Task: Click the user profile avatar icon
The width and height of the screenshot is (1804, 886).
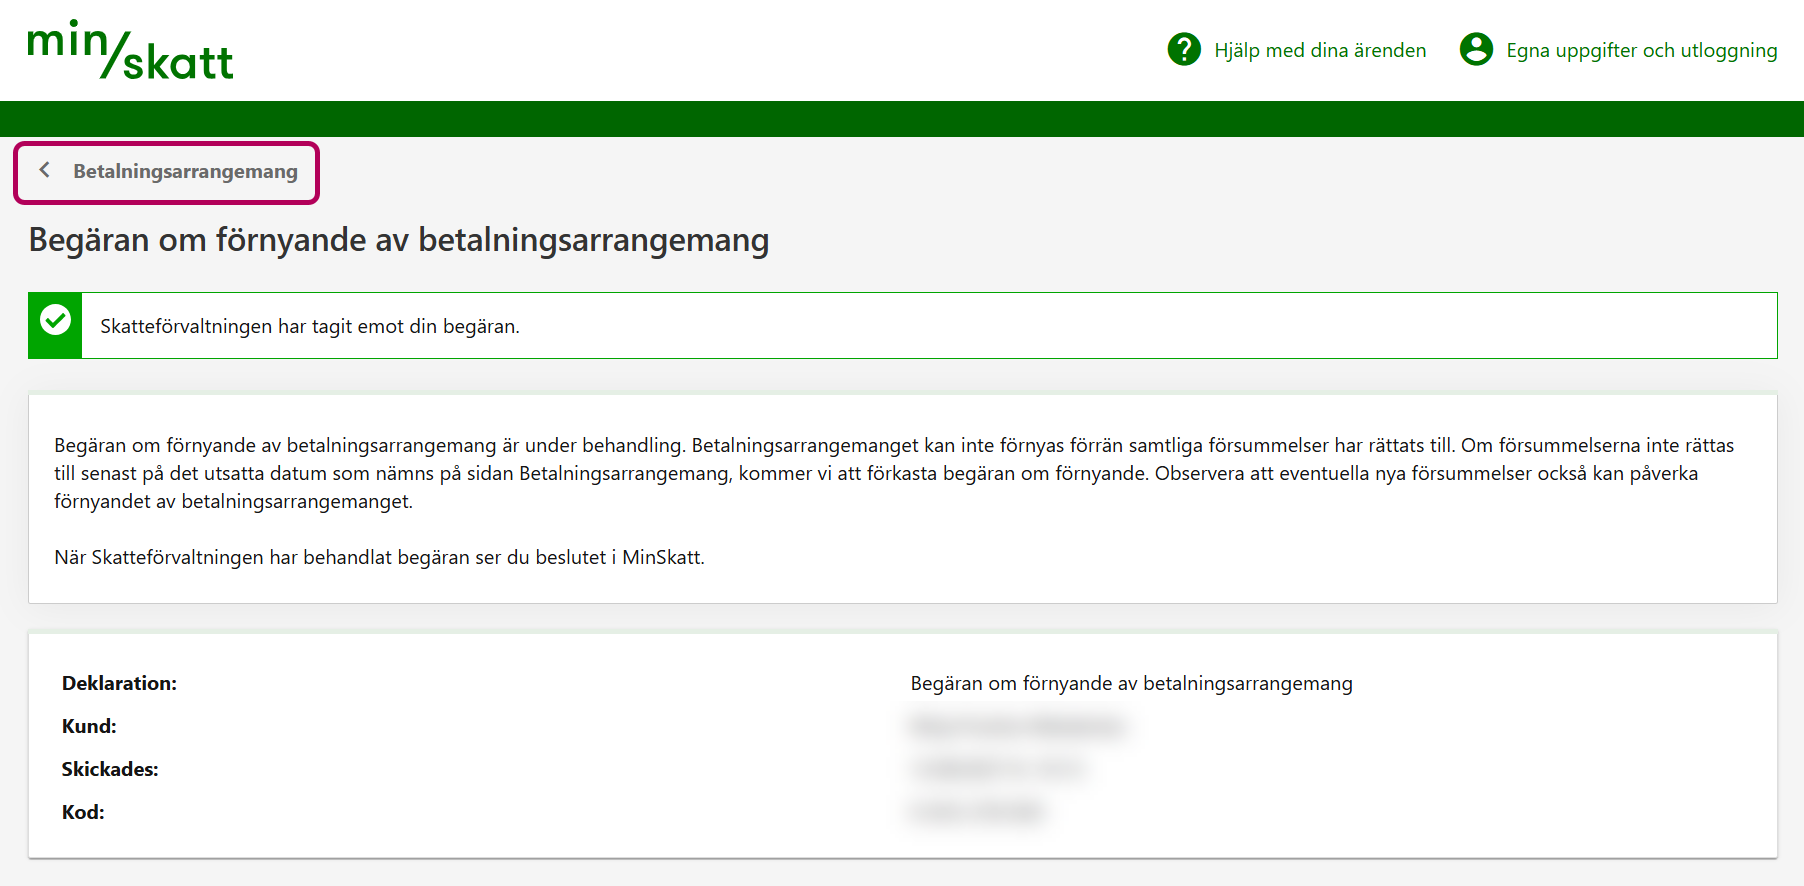Action: 1476,49
